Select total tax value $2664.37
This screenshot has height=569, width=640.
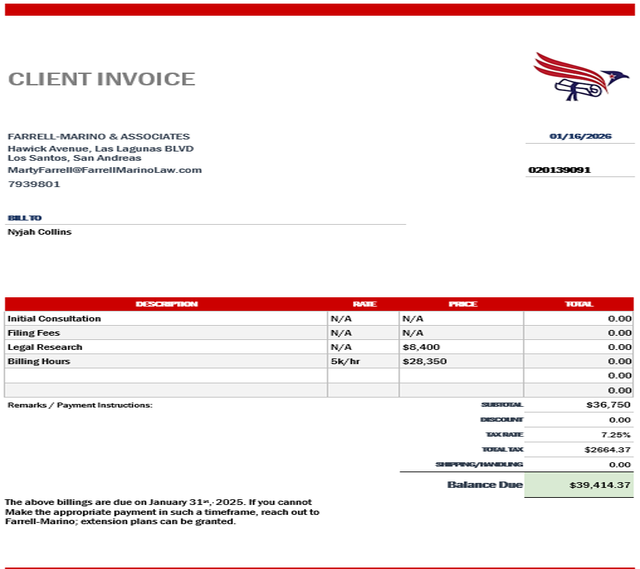pos(607,449)
